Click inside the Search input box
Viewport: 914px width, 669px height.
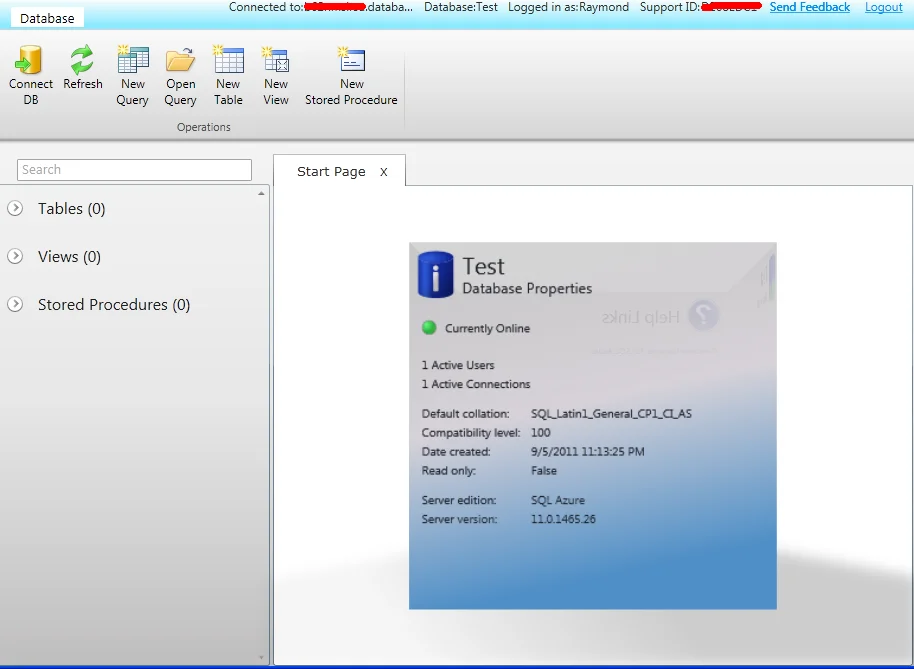coord(134,170)
